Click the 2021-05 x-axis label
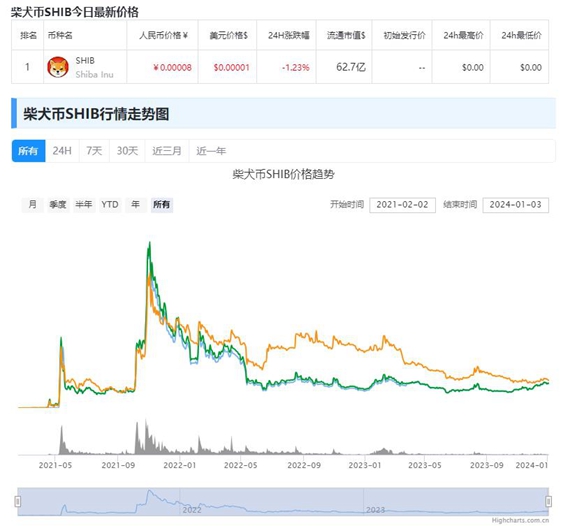The width and height of the screenshot is (570, 526). 55,465
